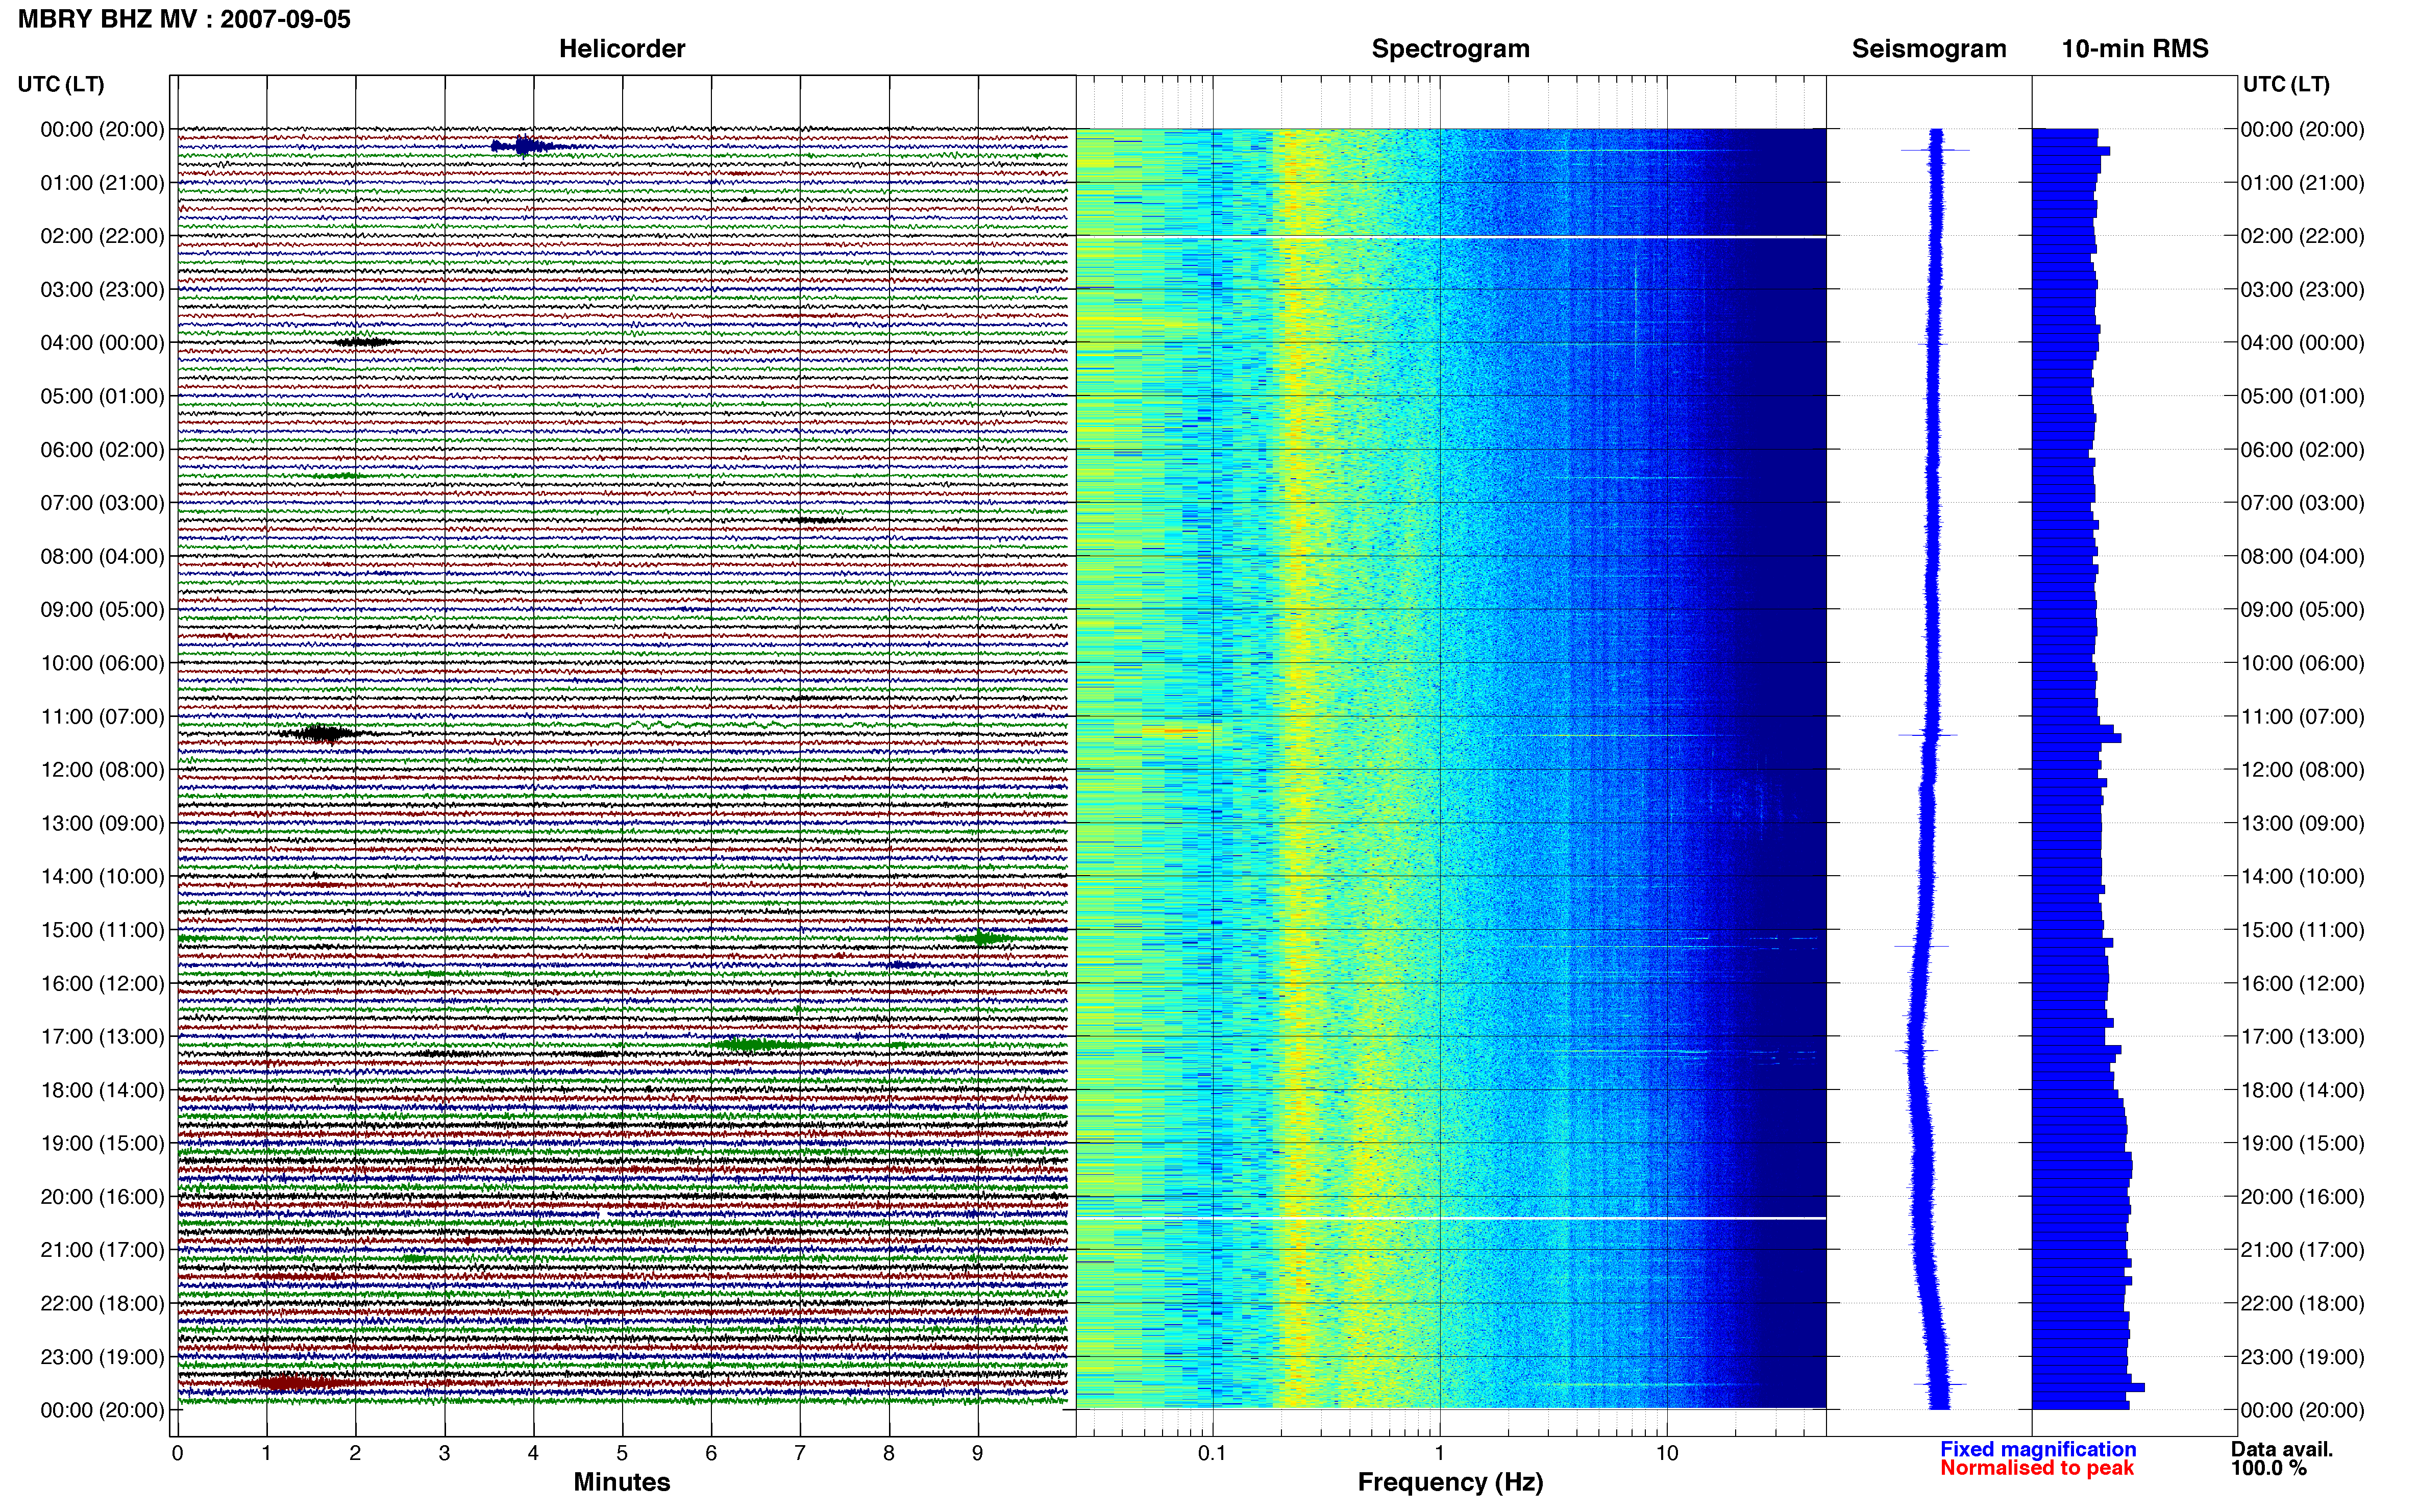Click right time label 09:00 (05:00)
This screenshot has width=2419, height=1512.
(x=2302, y=610)
